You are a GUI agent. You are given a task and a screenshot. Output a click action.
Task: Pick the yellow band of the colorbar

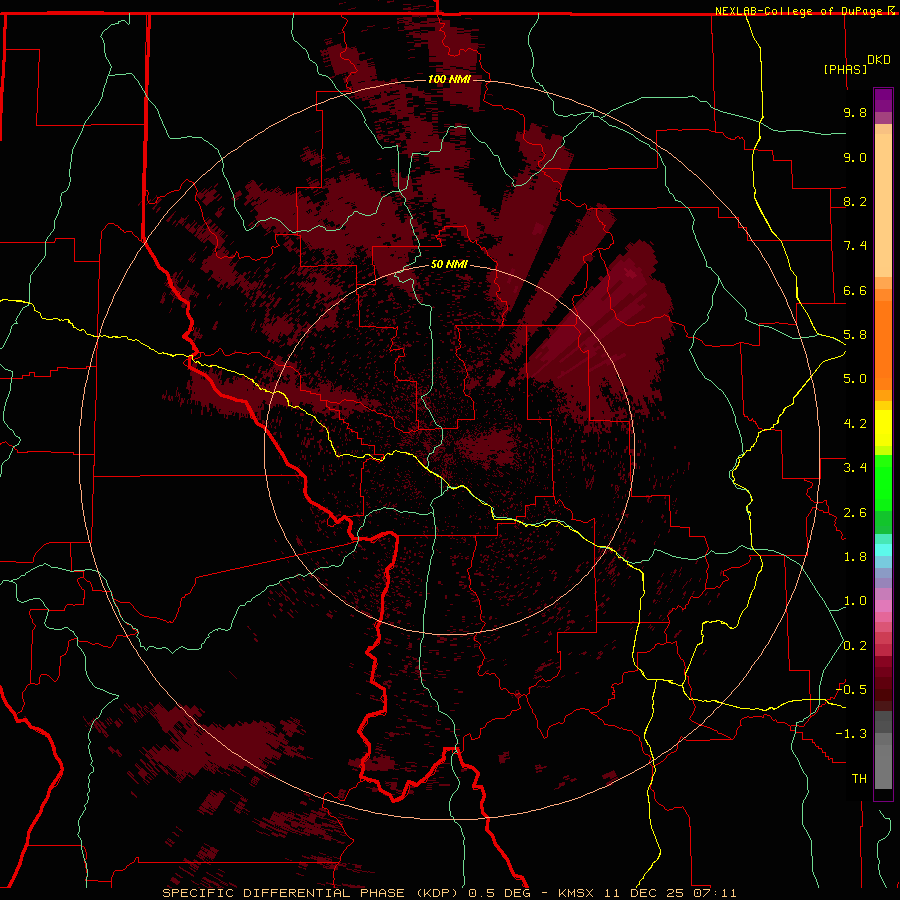[883, 428]
